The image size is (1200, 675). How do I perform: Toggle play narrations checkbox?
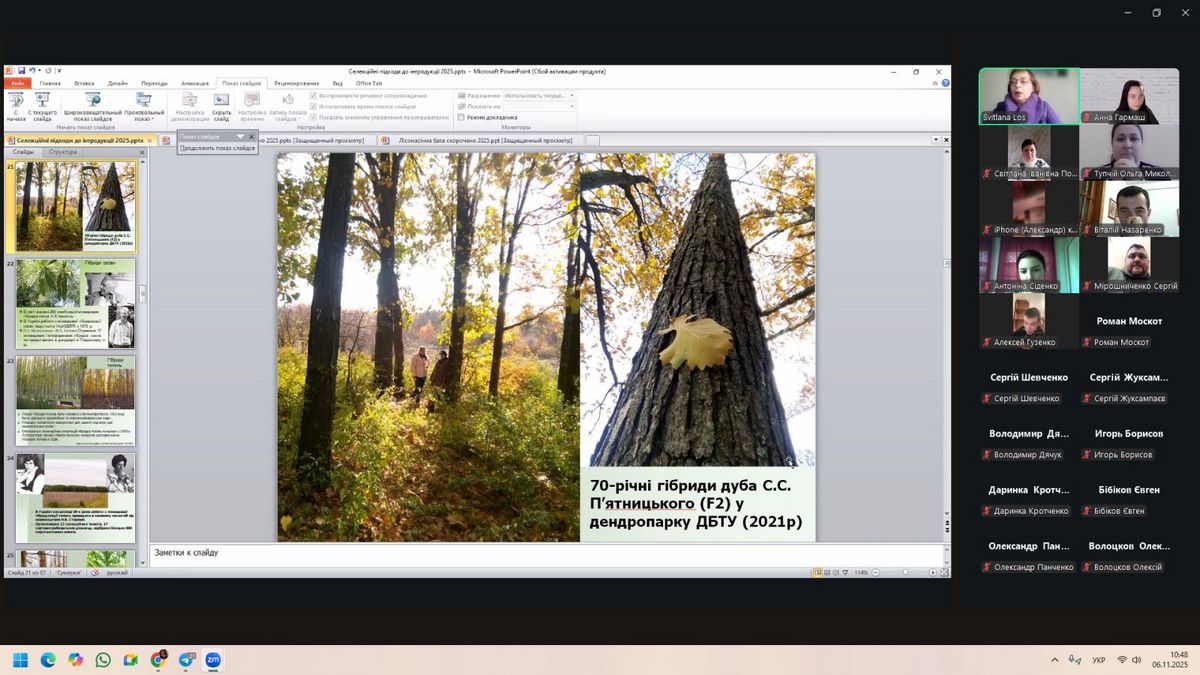(x=314, y=96)
